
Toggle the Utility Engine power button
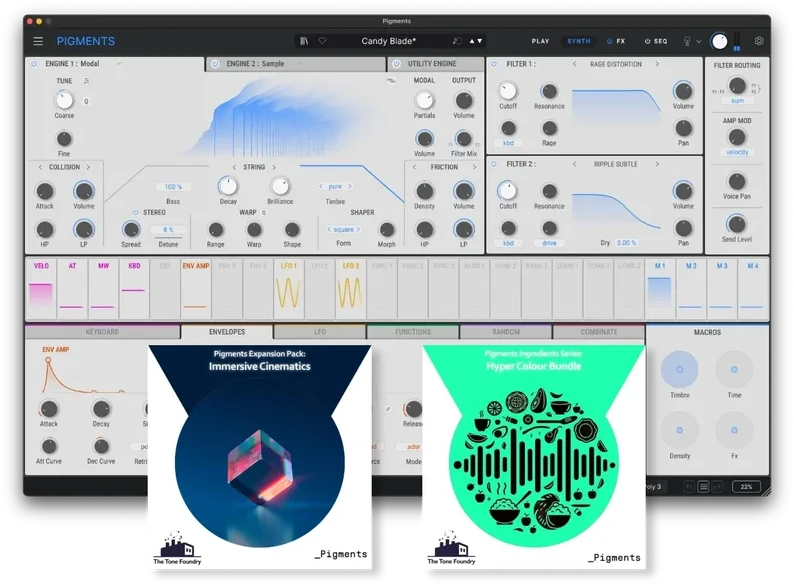click(x=396, y=64)
